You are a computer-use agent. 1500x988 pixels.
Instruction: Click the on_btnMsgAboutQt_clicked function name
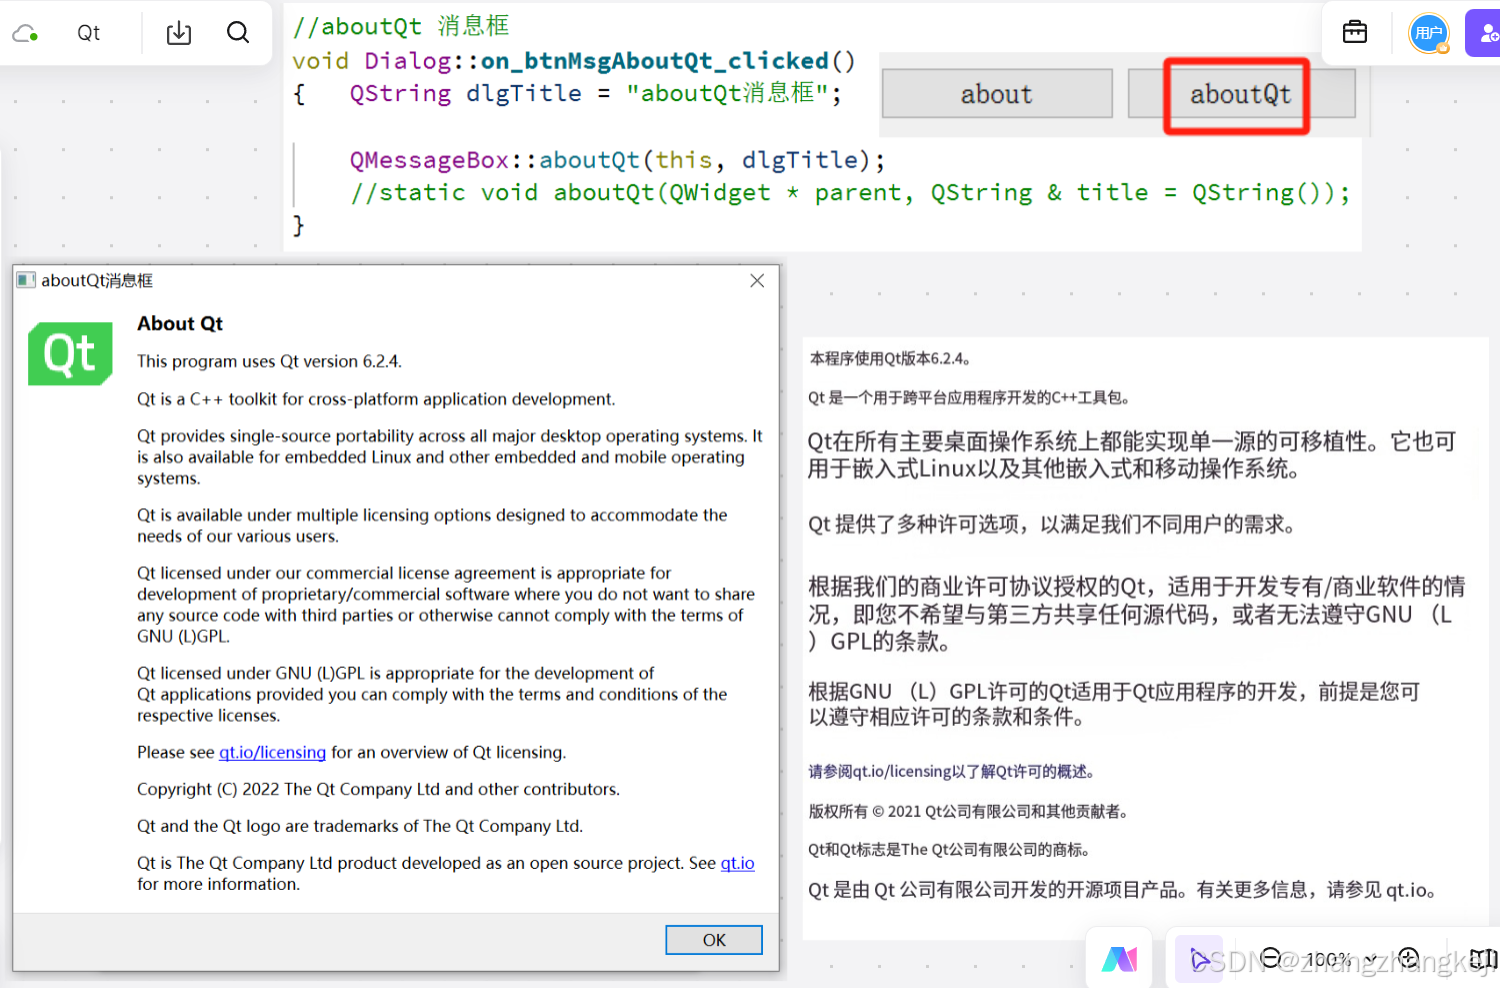pos(655,61)
